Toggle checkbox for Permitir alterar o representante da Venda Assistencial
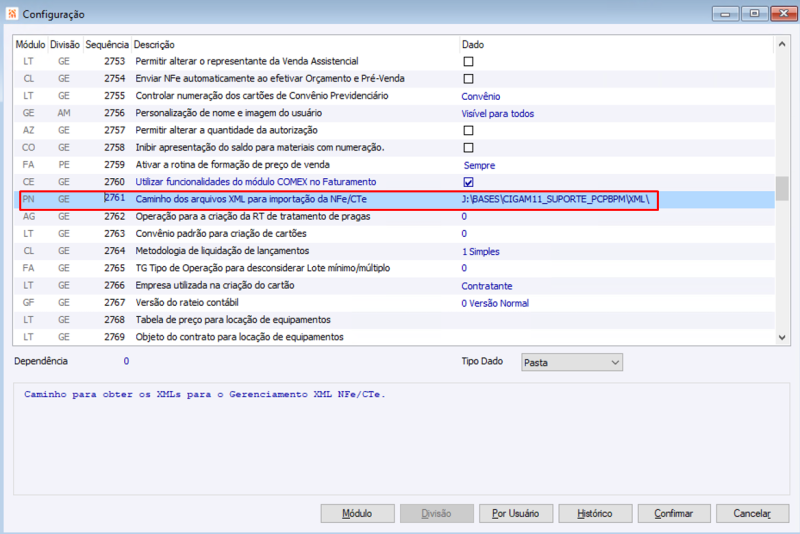The height and width of the screenshot is (534, 800). pyautogui.click(x=468, y=61)
